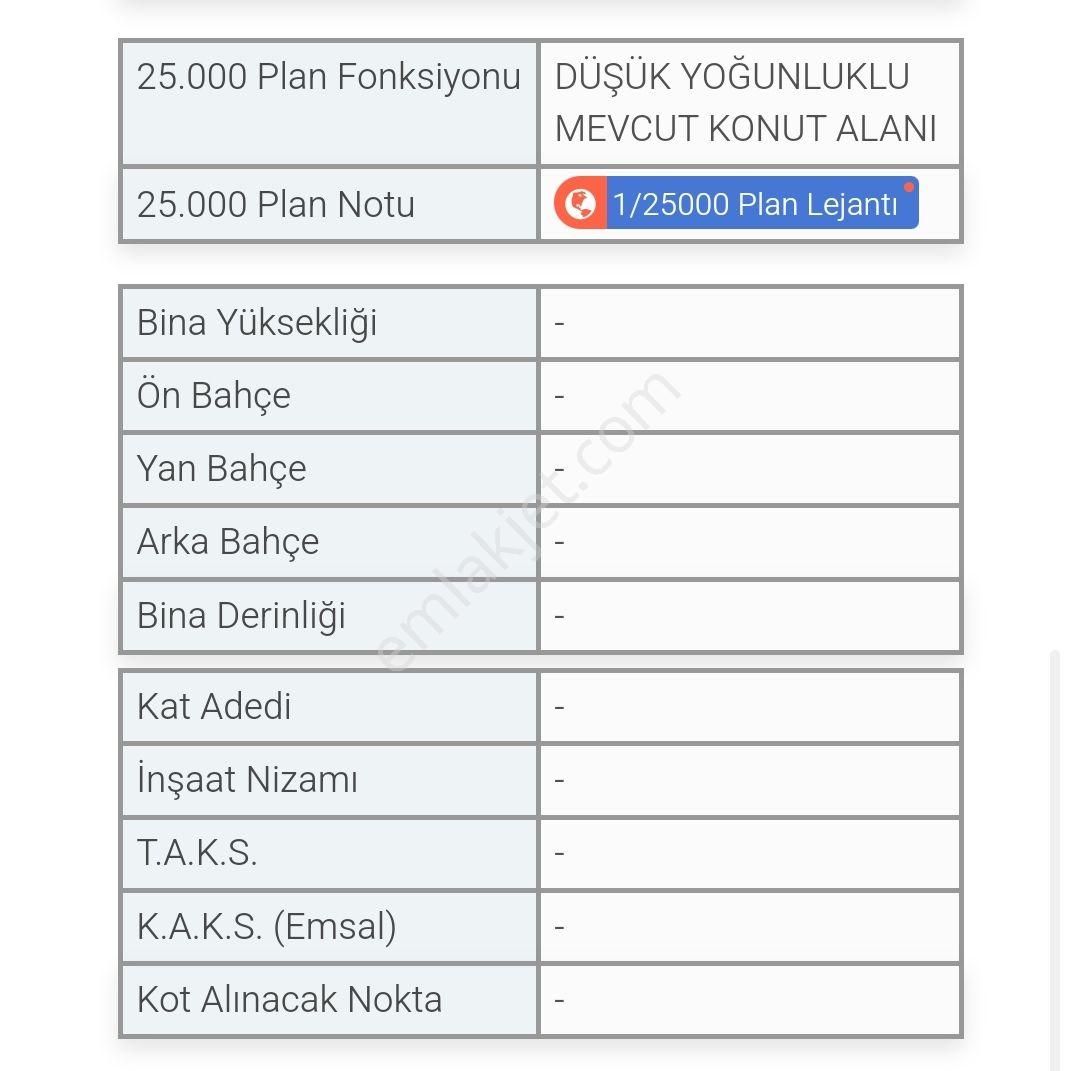Open the 1/25000 Plan Lejantı button
This screenshot has width=1080, height=1071.
(736, 203)
